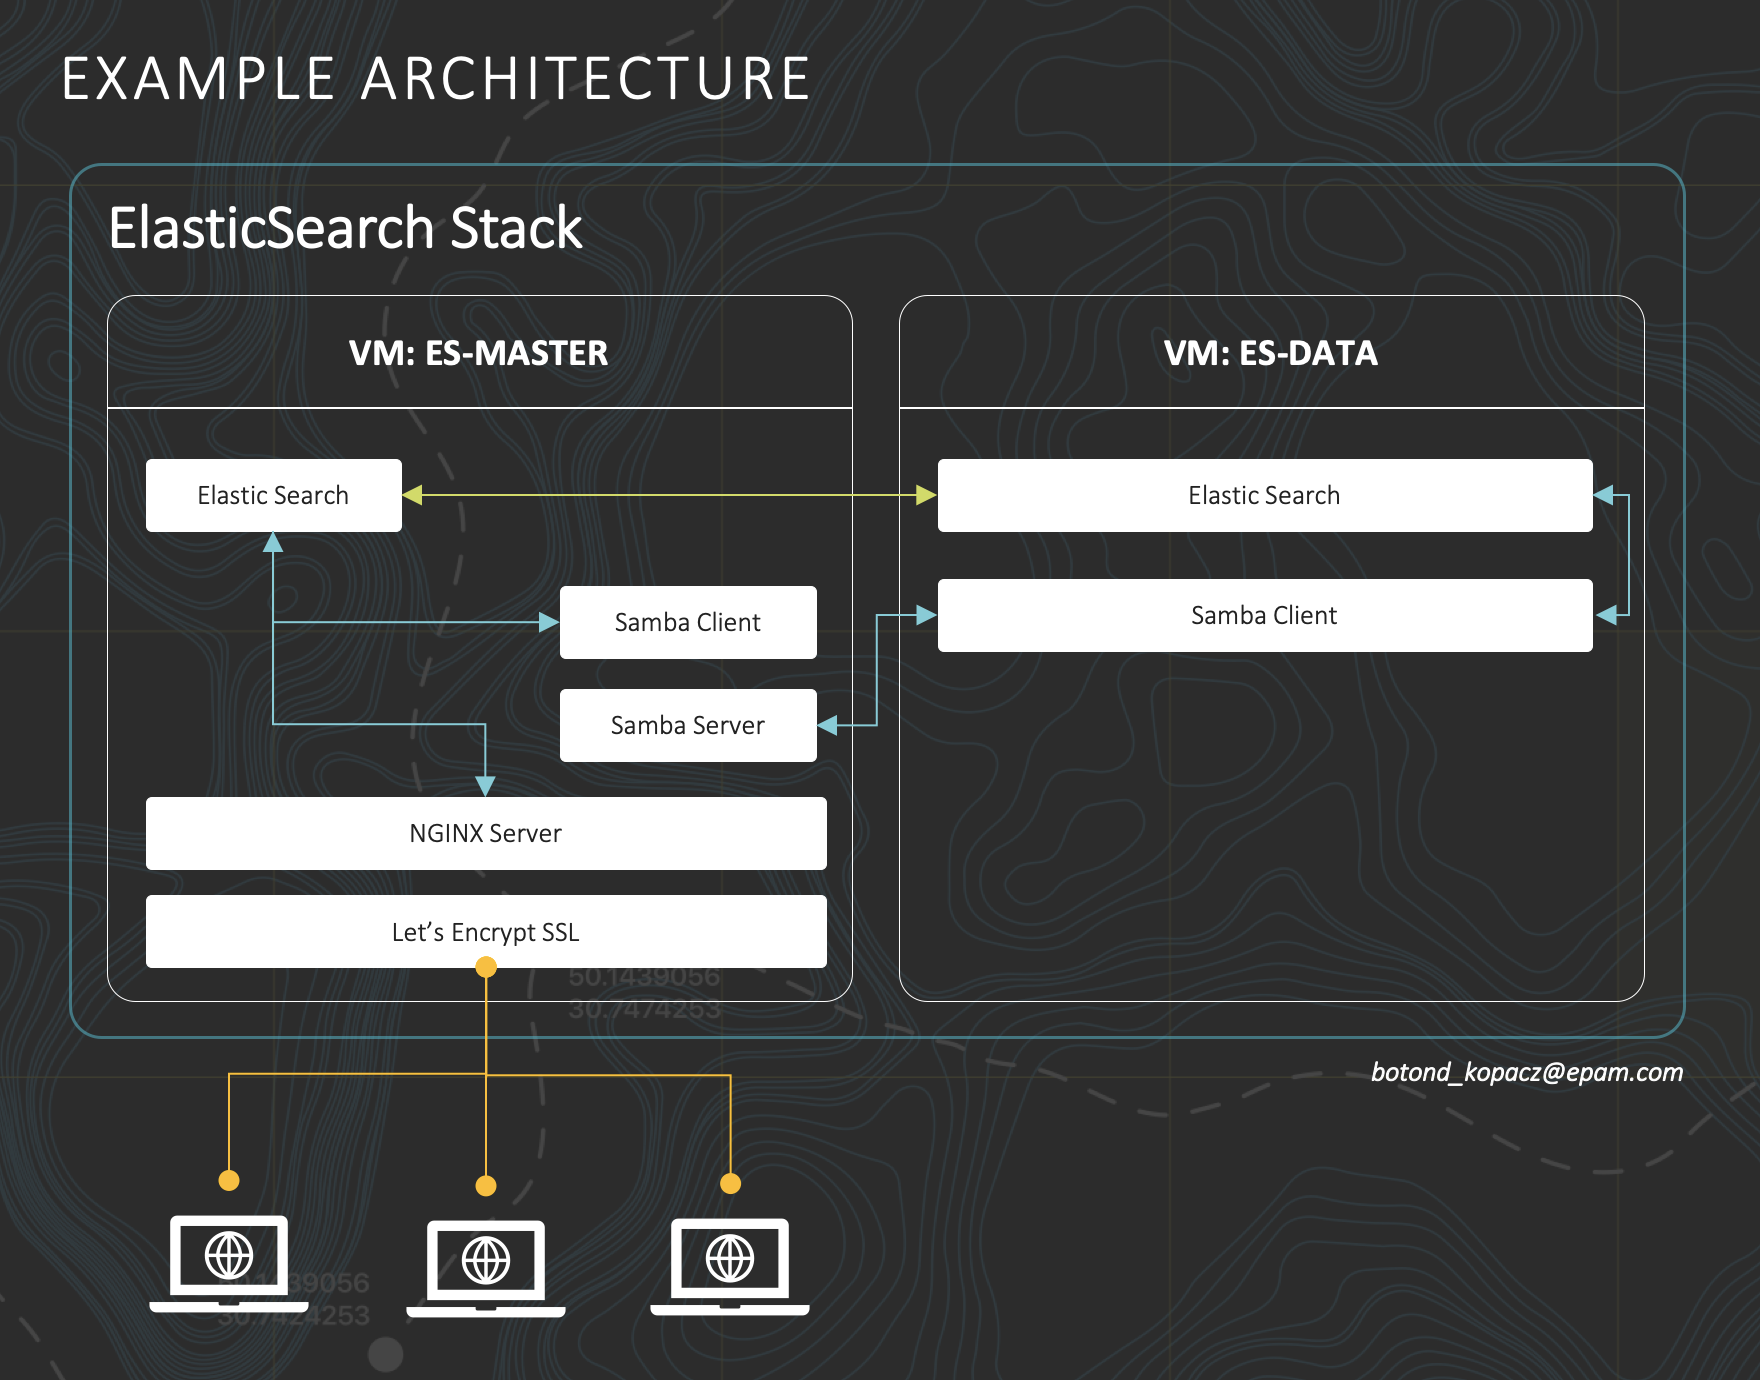Click the yellow endpoint dot above left laptop
1760x1380 pixels.
pos(228,1180)
